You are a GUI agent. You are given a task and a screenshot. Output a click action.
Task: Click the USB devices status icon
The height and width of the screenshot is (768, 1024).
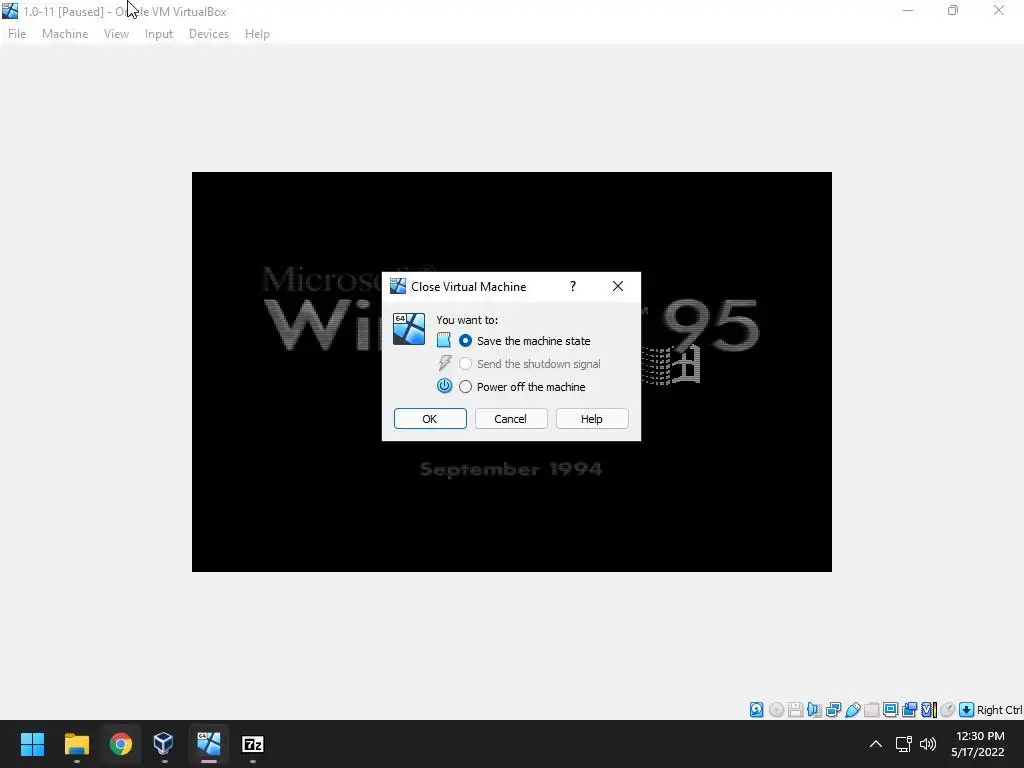click(x=852, y=710)
